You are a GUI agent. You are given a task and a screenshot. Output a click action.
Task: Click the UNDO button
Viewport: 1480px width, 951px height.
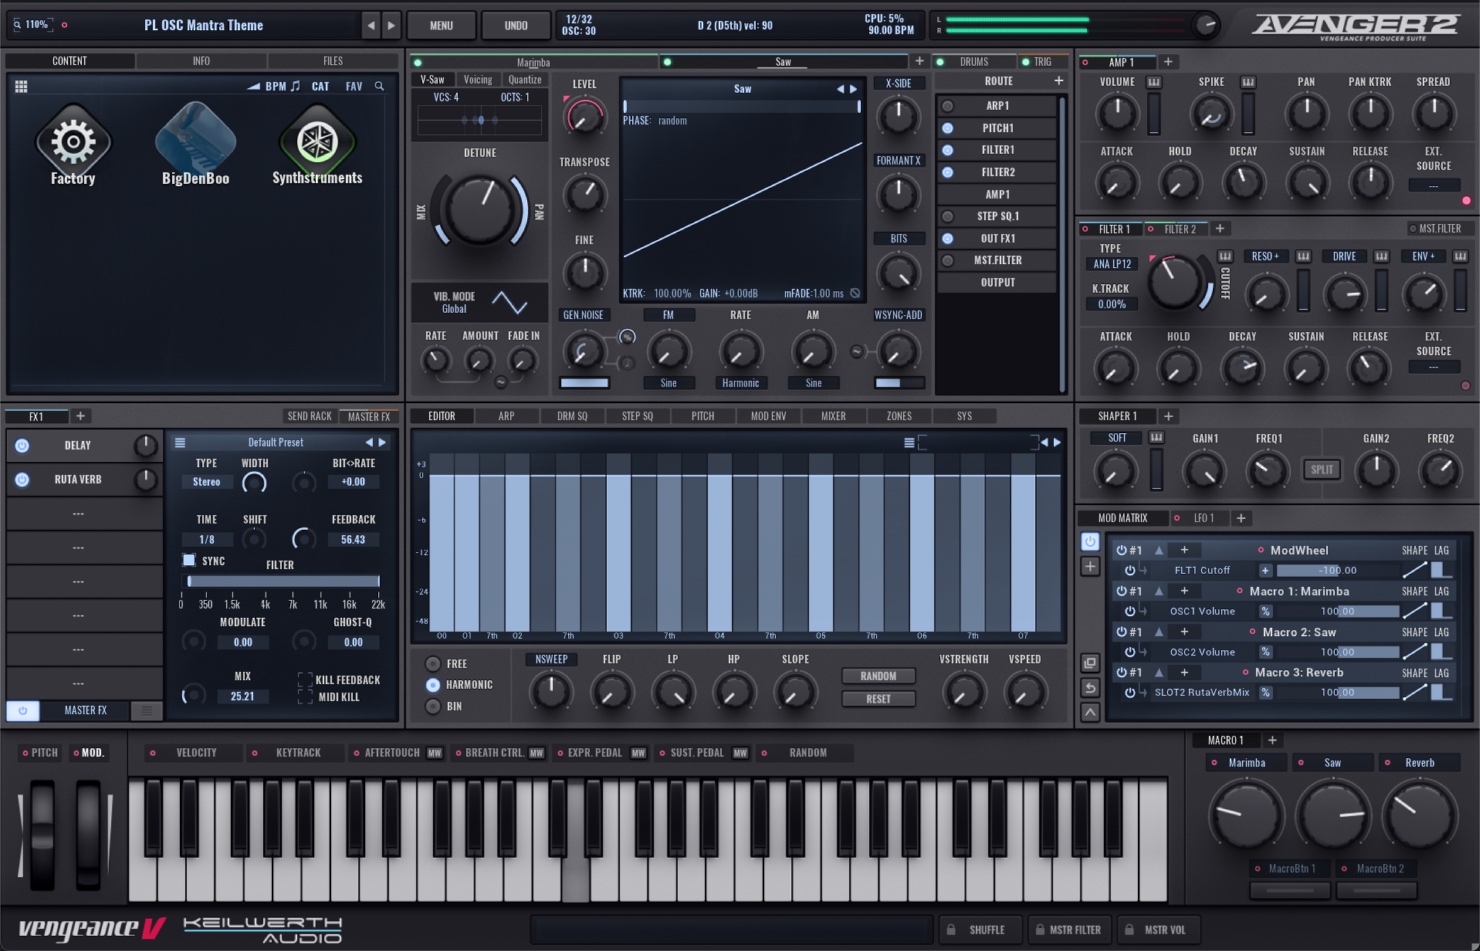tap(515, 25)
